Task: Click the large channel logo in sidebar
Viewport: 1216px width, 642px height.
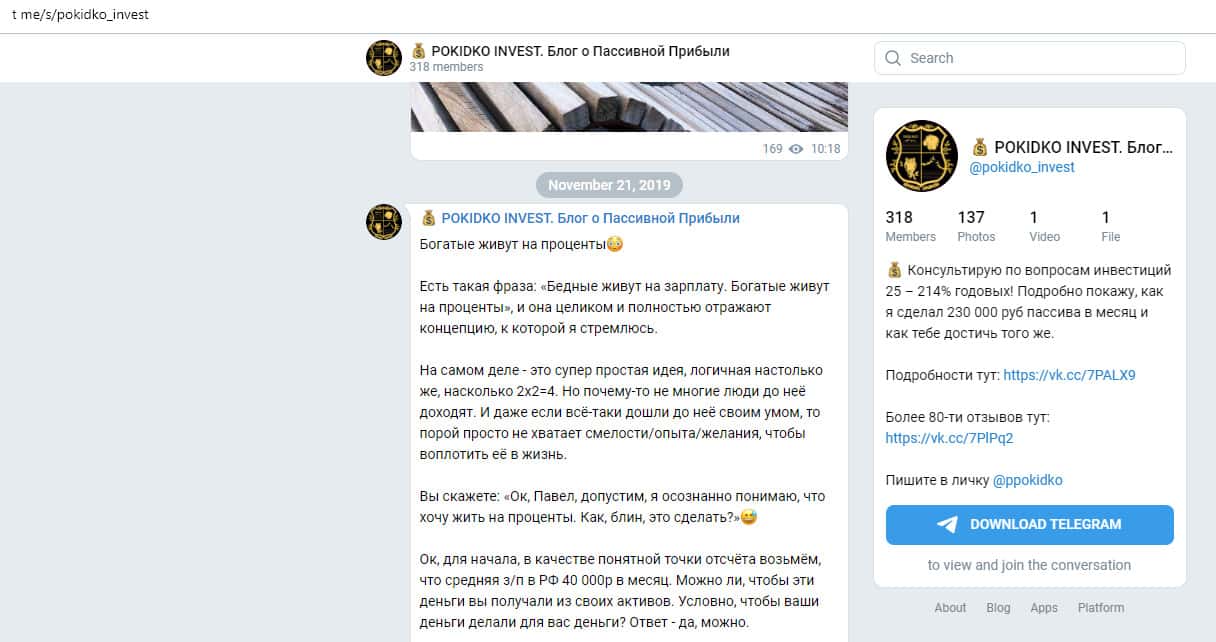Action: coord(922,156)
